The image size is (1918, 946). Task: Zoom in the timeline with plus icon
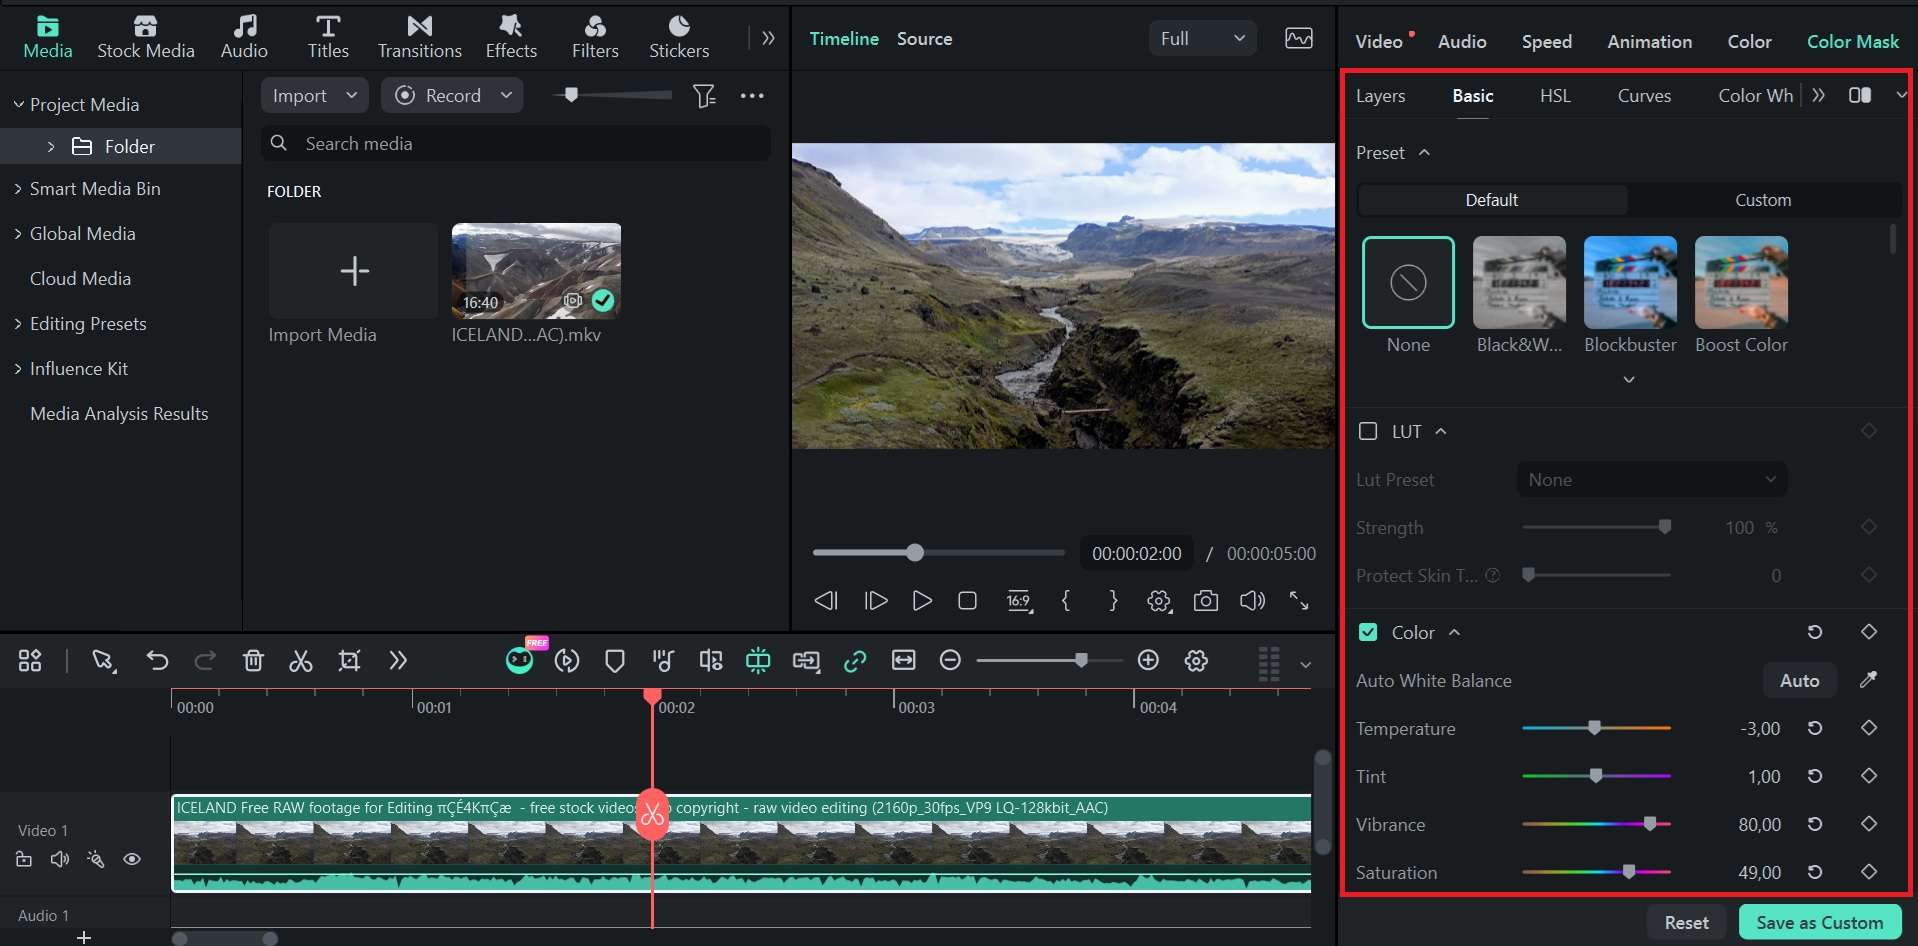(1148, 660)
